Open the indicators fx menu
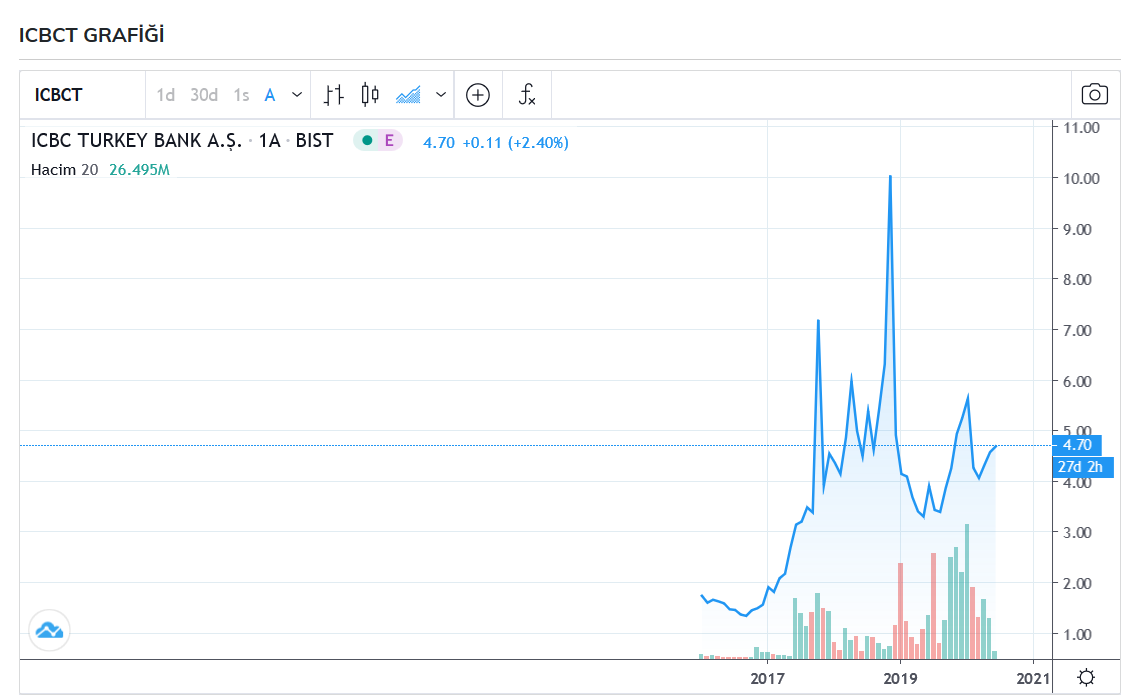The image size is (1139, 695). pos(527,95)
